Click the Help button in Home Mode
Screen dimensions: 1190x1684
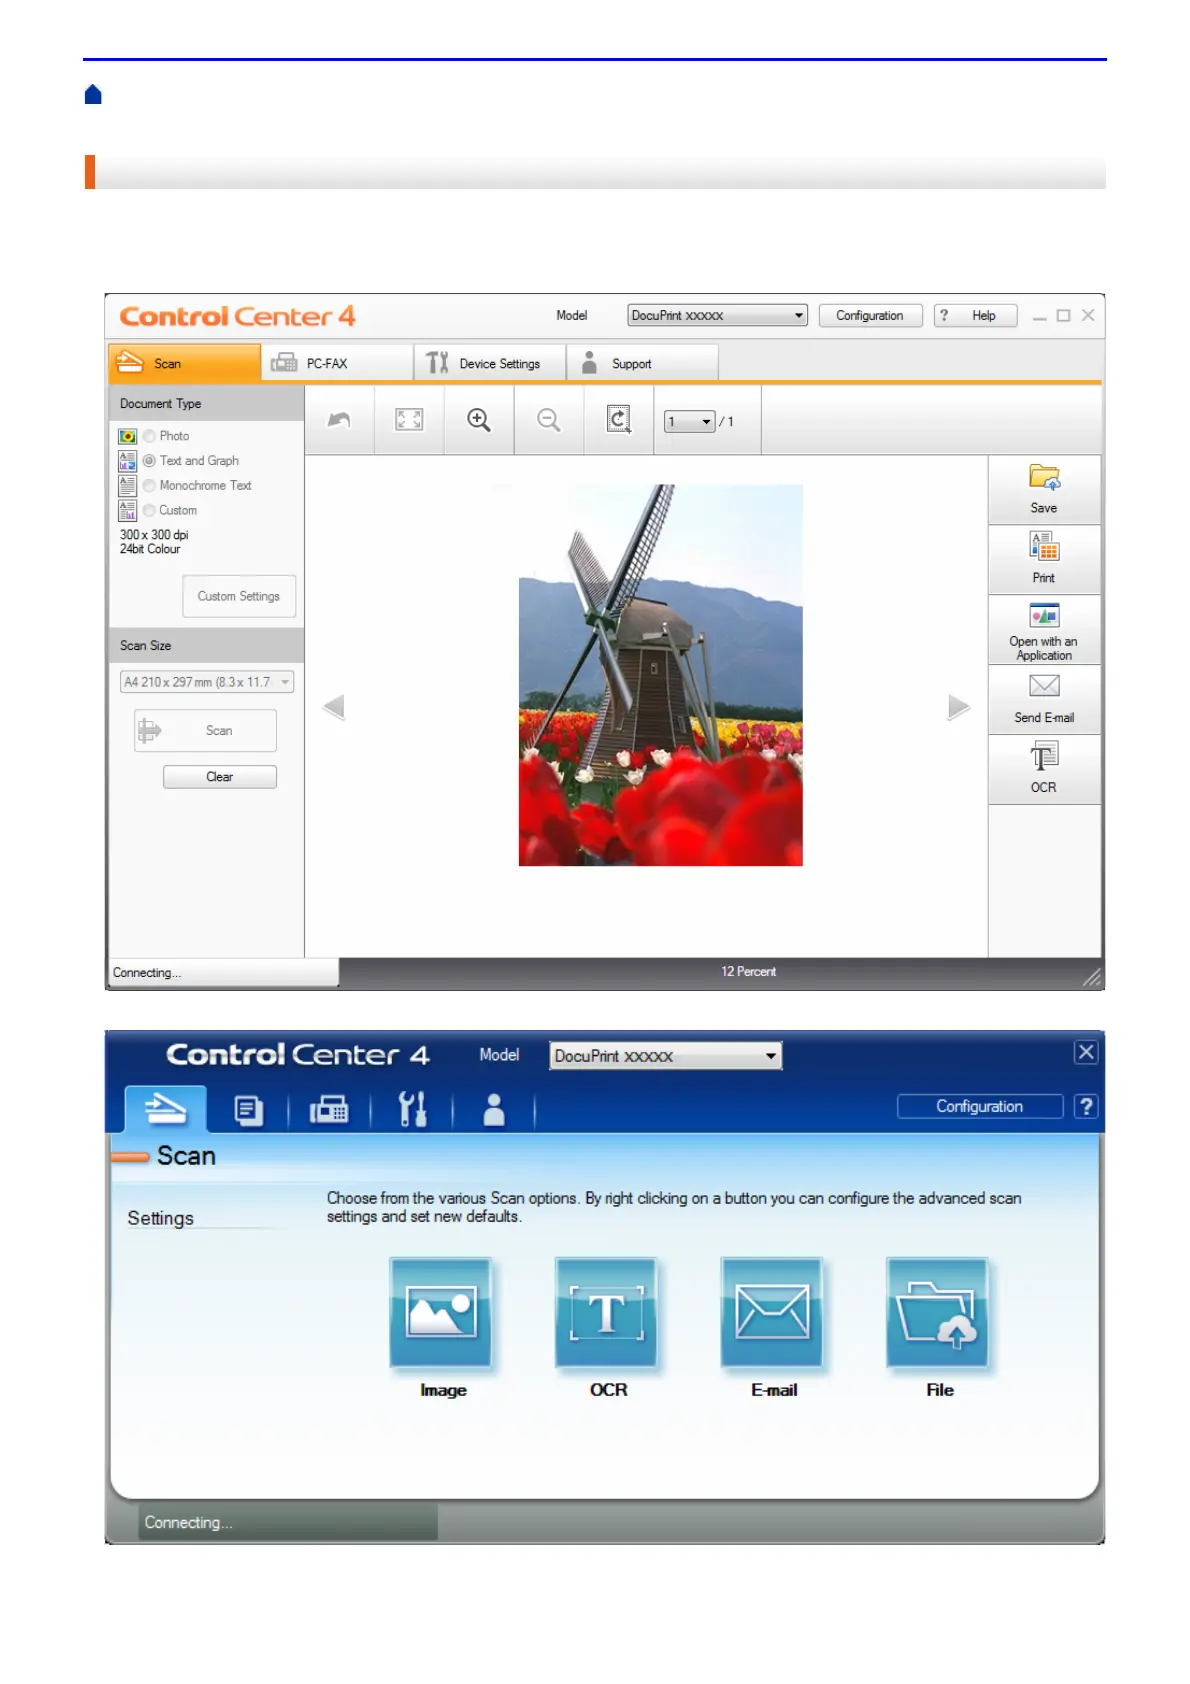pos(975,316)
